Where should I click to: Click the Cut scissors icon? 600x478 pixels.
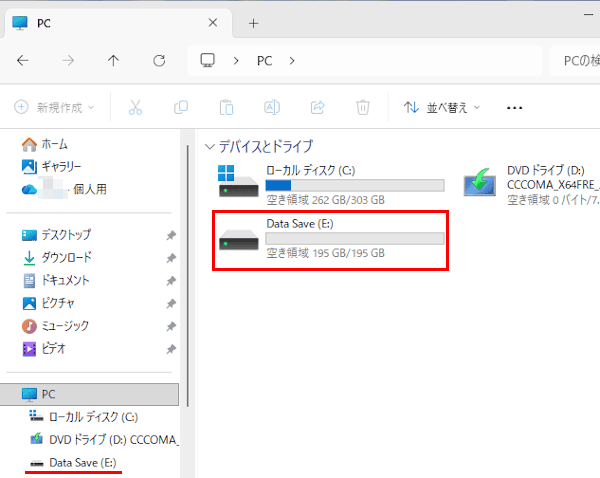135,108
